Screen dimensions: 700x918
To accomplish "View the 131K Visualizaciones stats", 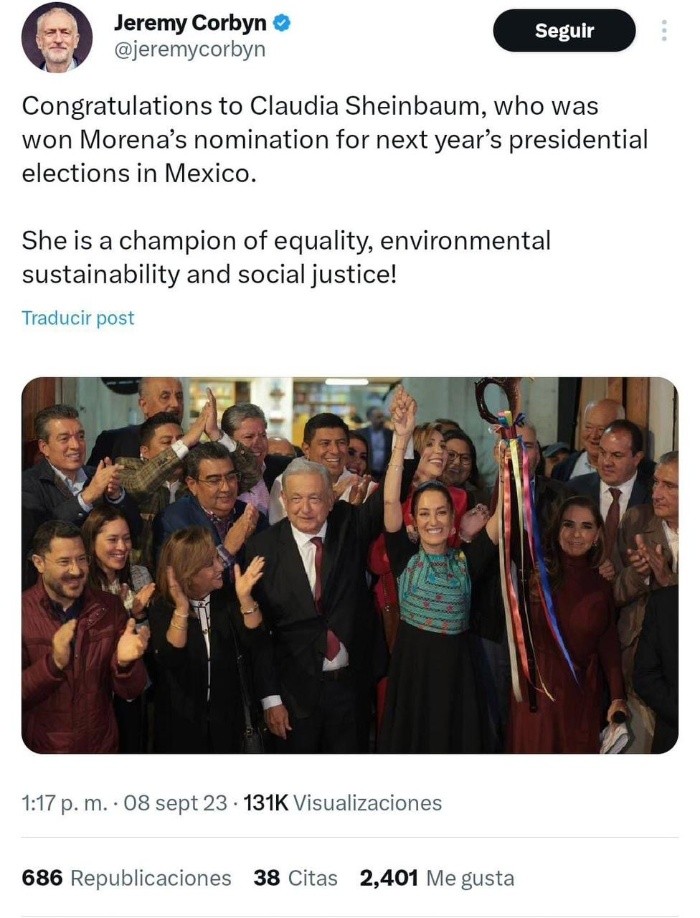I will pyautogui.click(x=340, y=803).
